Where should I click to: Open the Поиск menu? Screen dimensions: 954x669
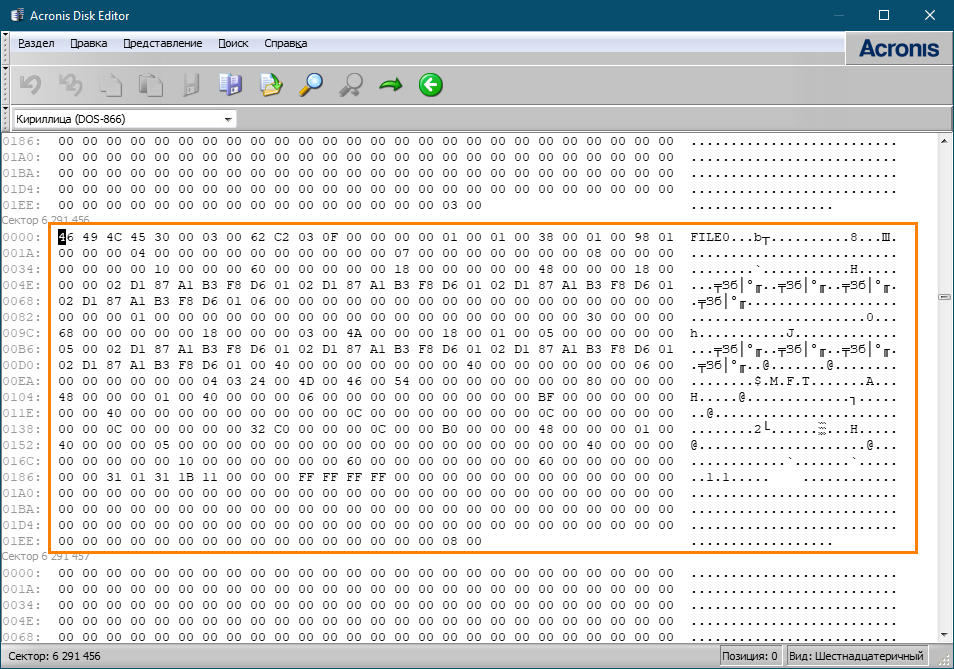[x=233, y=43]
